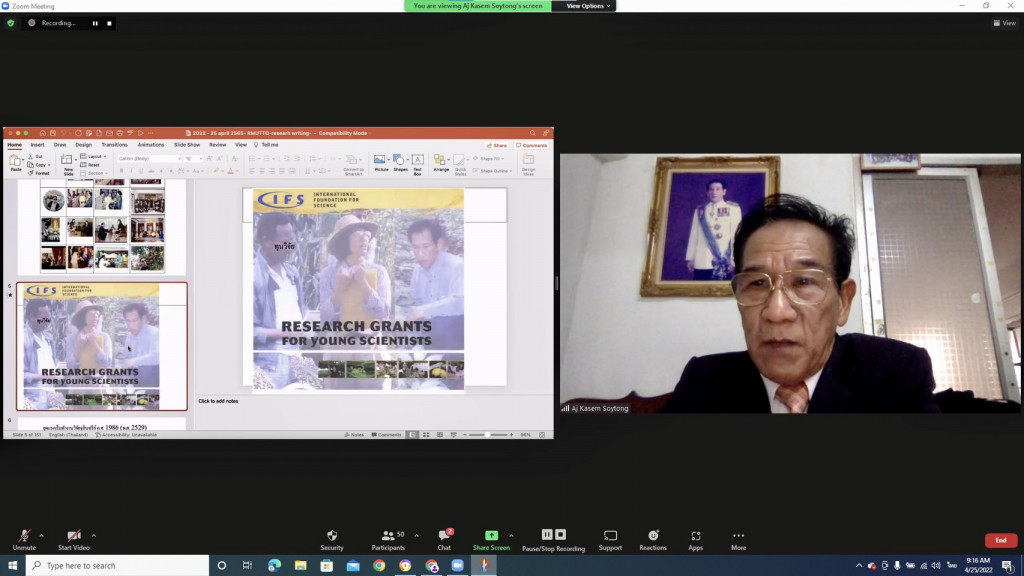Expand audio settings arrow beside Unmute
The width and height of the screenshot is (1024, 576).
pos(41,535)
